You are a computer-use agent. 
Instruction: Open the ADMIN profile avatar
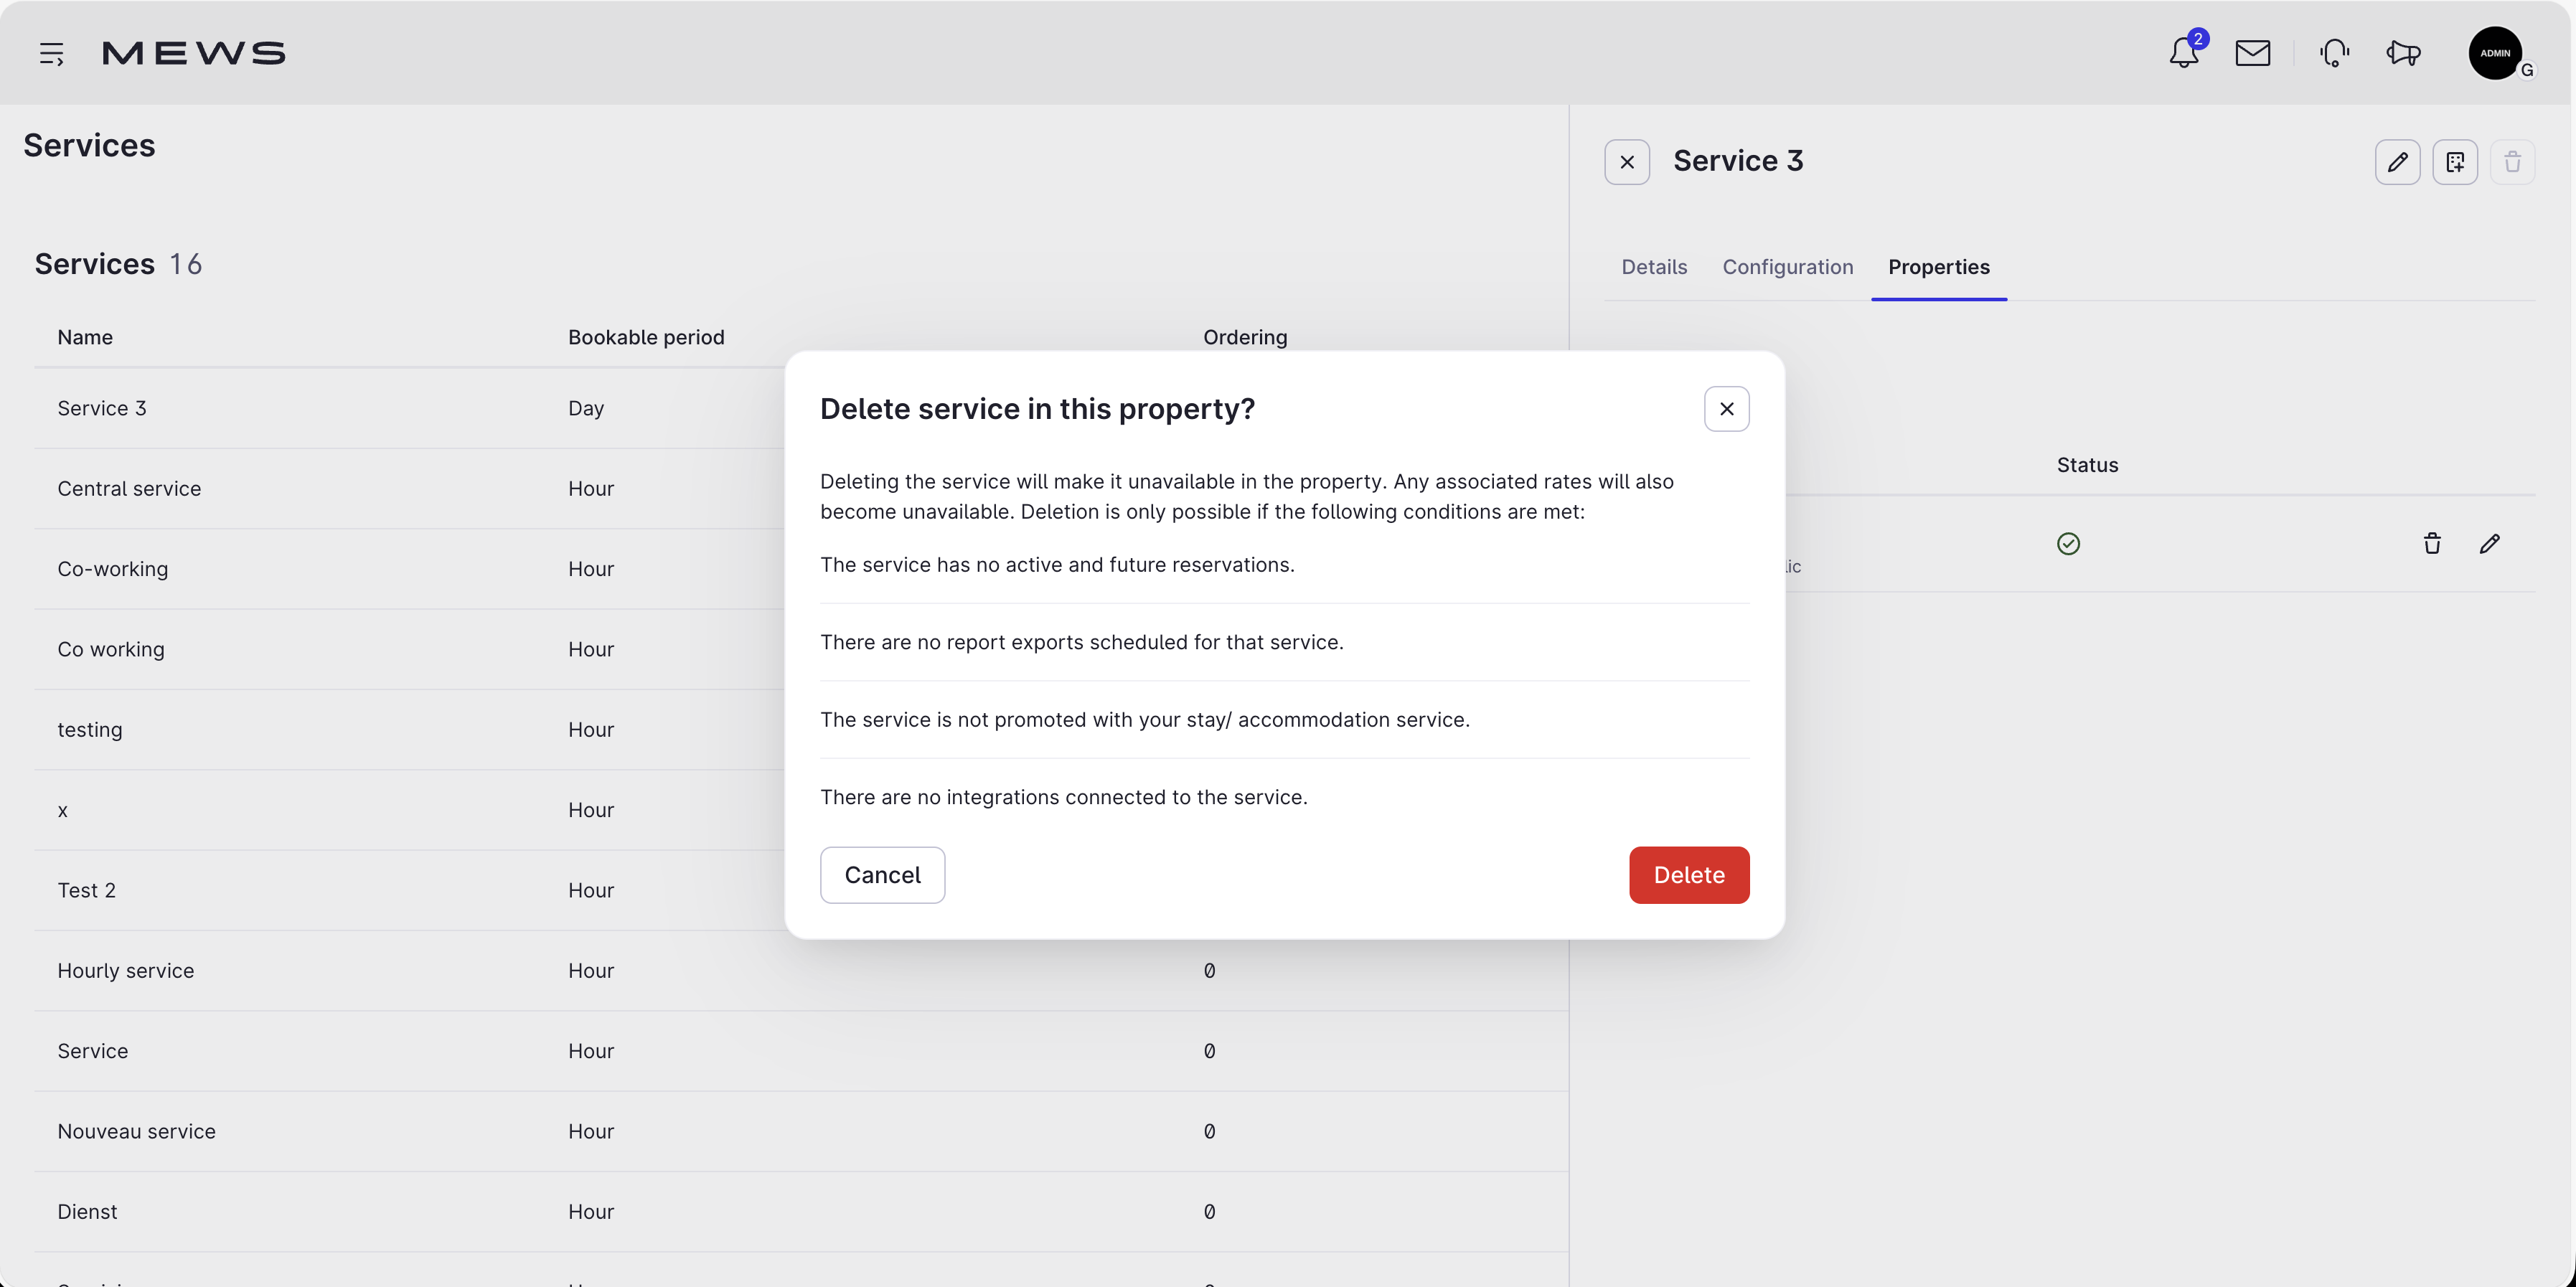(2495, 53)
